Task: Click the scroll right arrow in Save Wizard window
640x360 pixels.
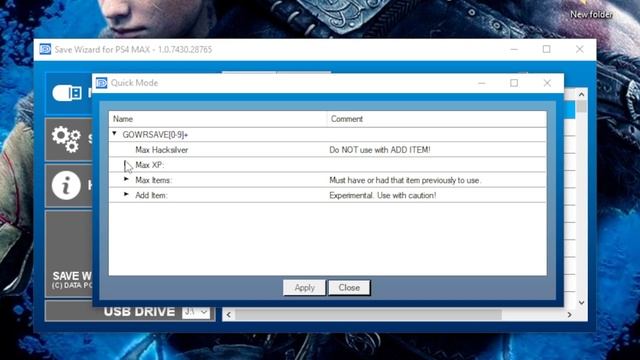Action: pos(569,315)
